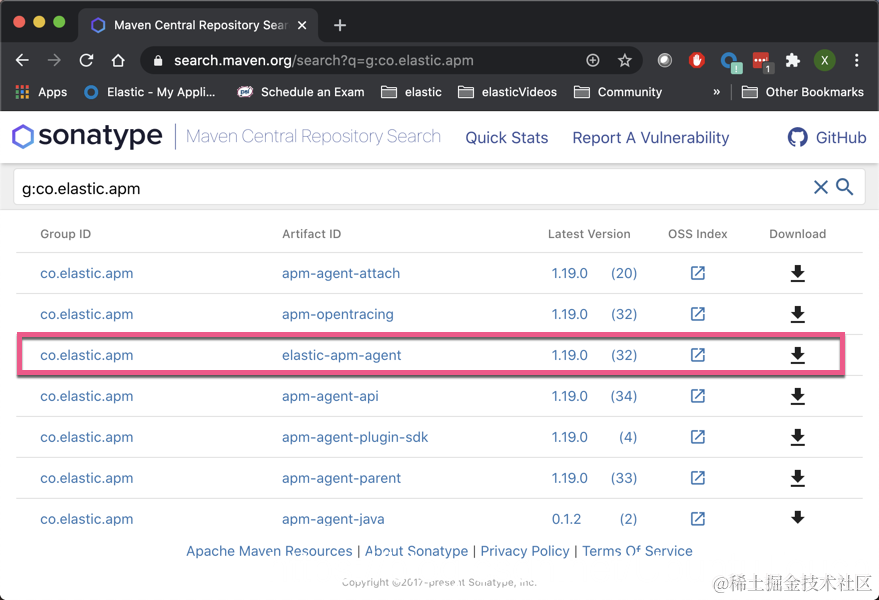Clear the search query with the X icon
Screen dimensions: 879x600
click(821, 187)
